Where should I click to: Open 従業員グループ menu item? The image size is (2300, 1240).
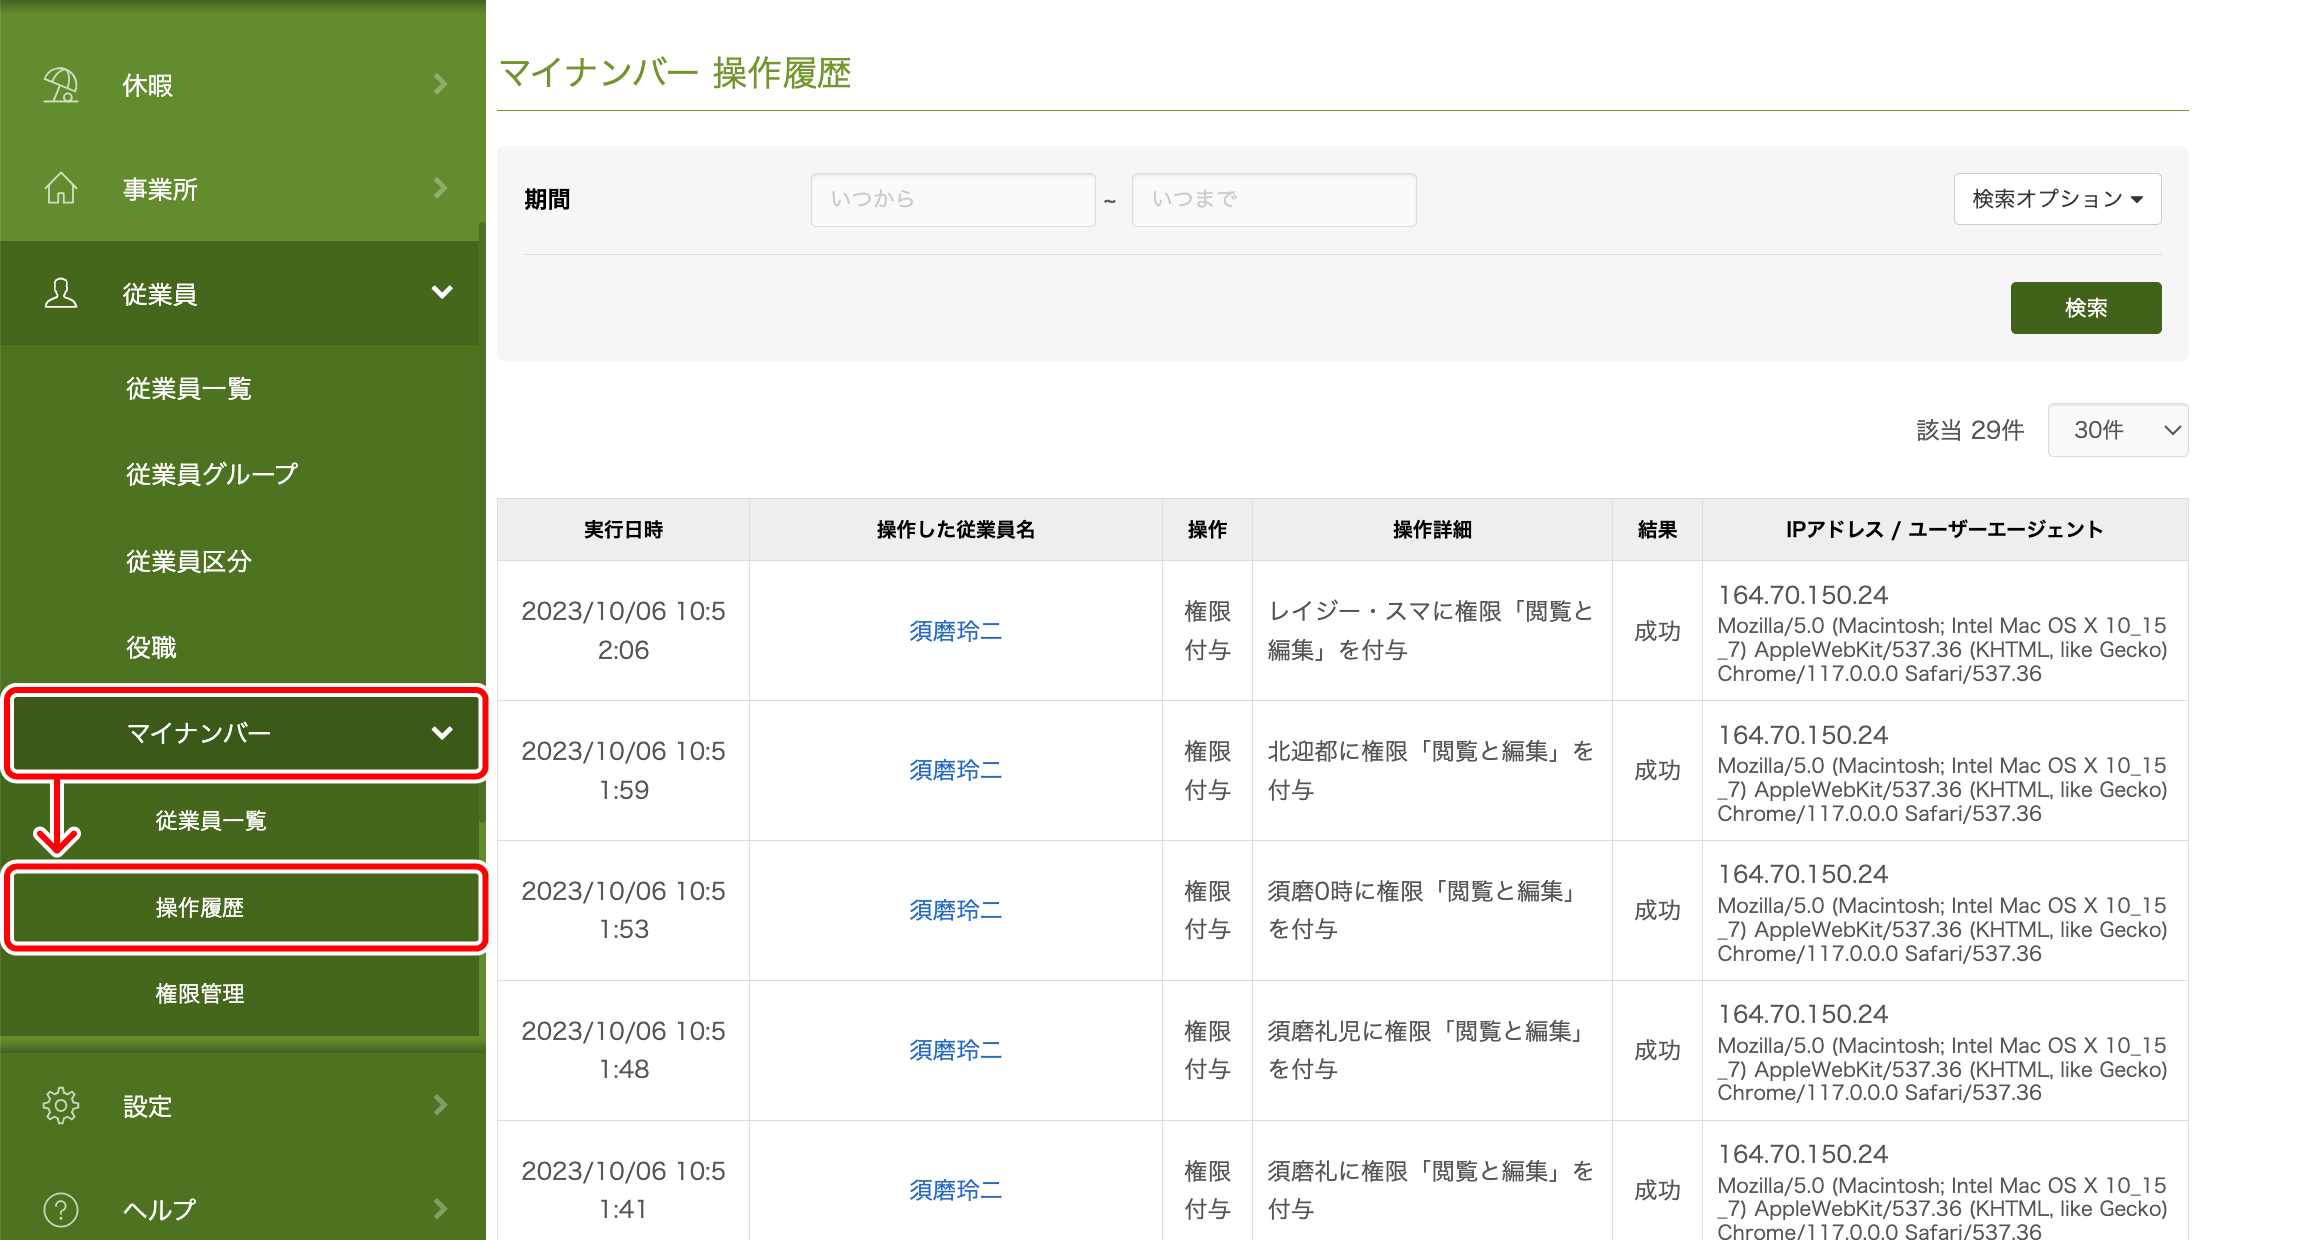[x=212, y=474]
